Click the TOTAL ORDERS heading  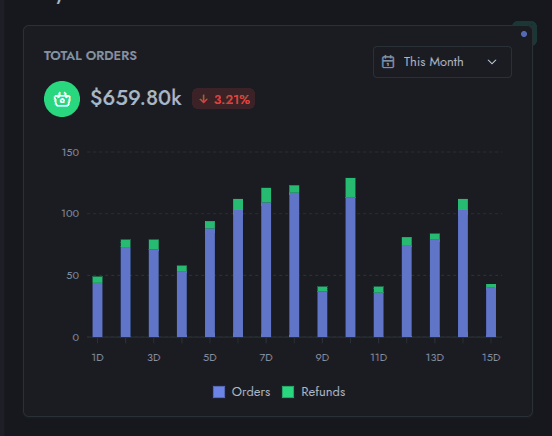point(90,56)
